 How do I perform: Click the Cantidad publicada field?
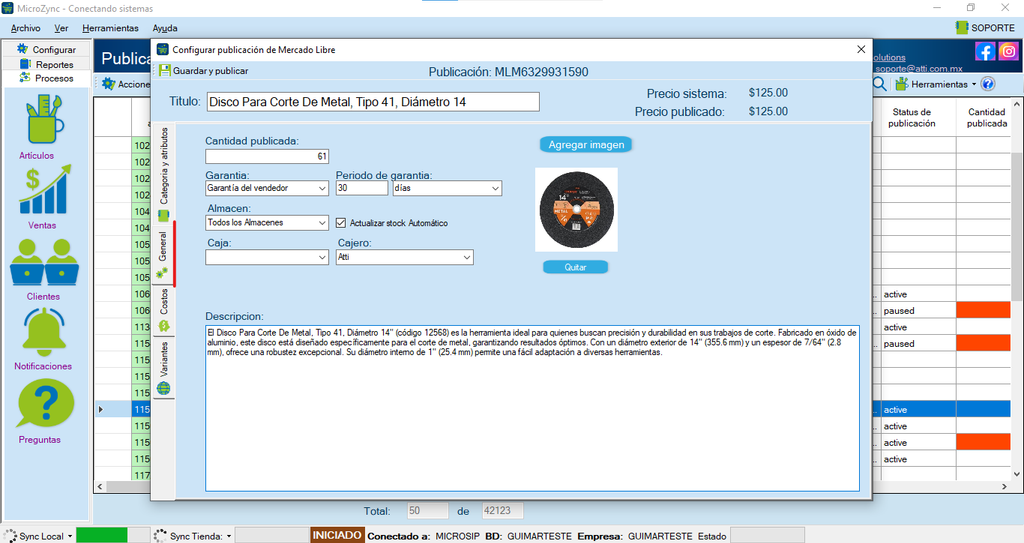pyautogui.click(x=267, y=156)
